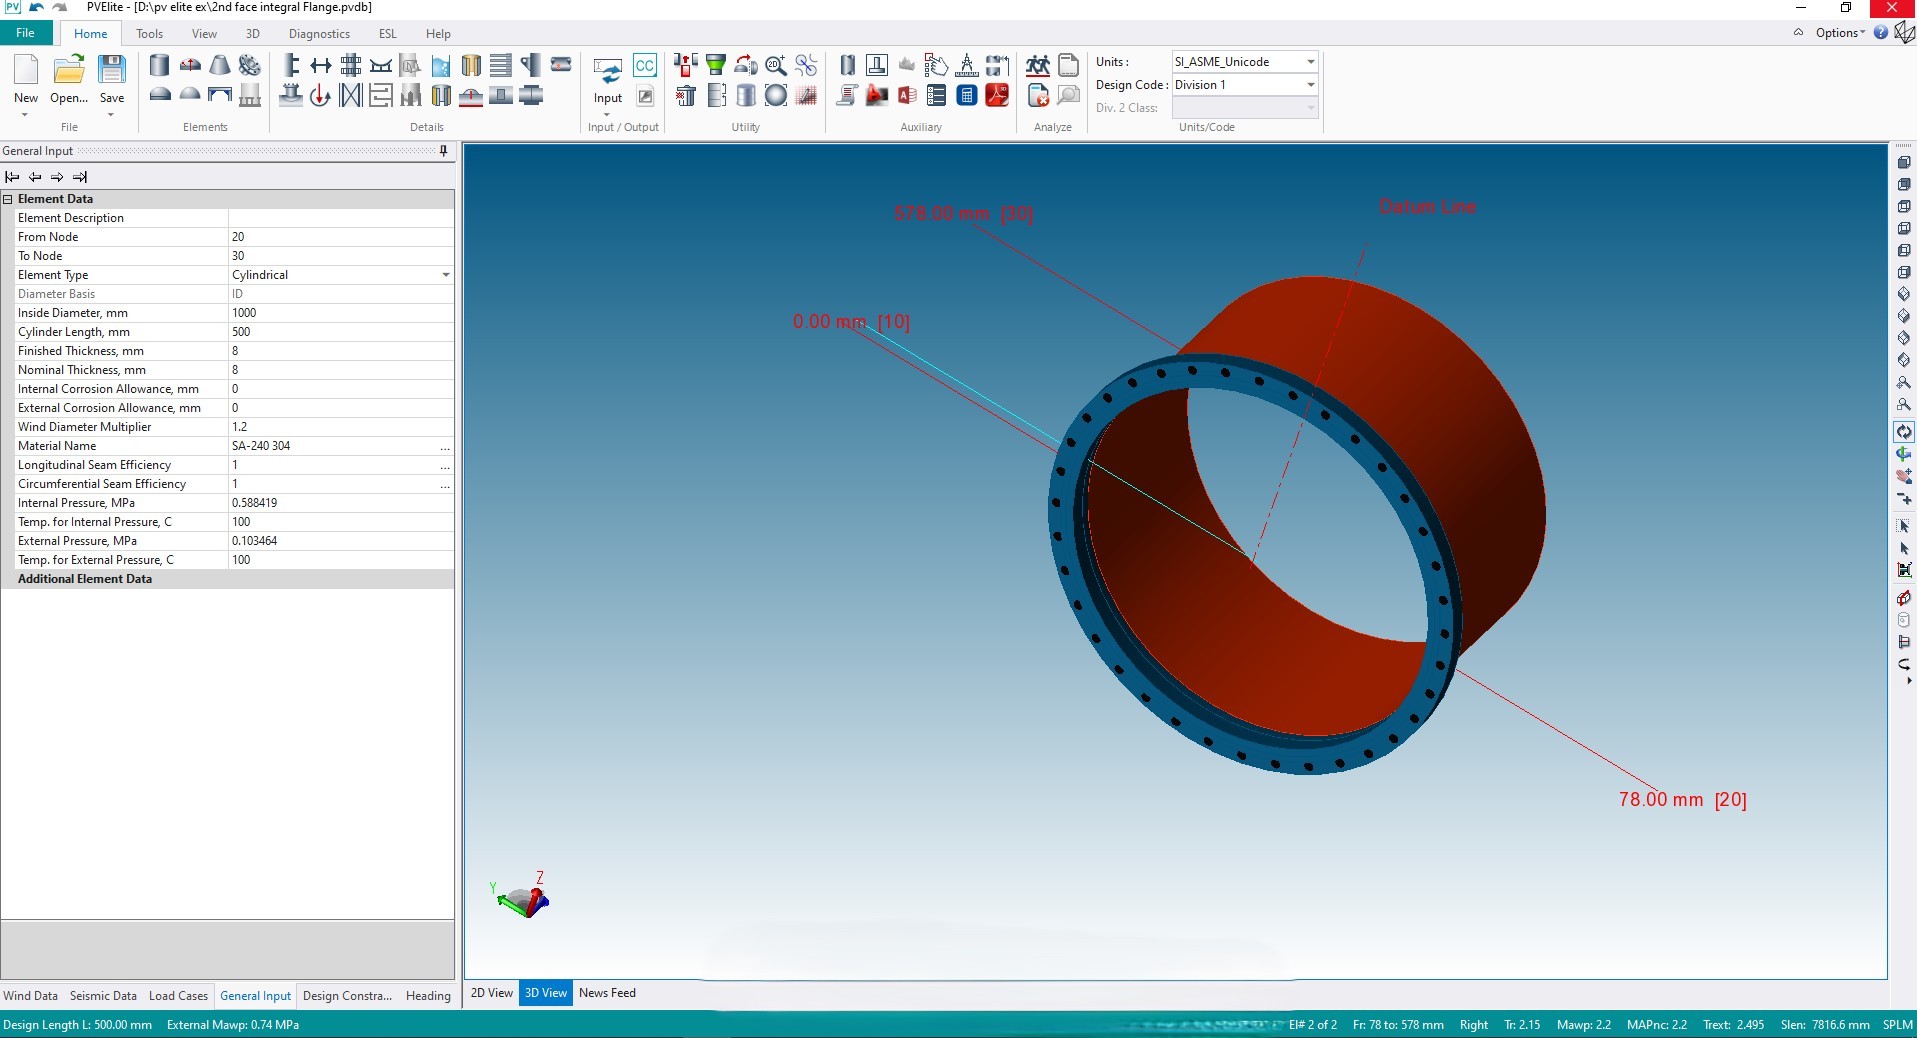Click the Material Name ellipsis button
The width and height of the screenshot is (1917, 1038).
tap(445, 447)
